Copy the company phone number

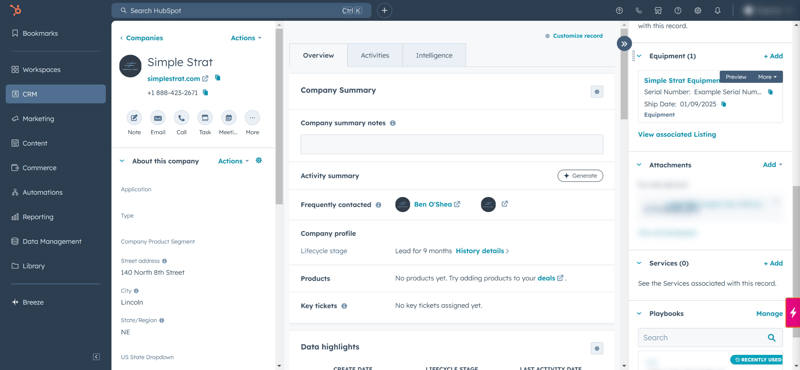(x=206, y=92)
